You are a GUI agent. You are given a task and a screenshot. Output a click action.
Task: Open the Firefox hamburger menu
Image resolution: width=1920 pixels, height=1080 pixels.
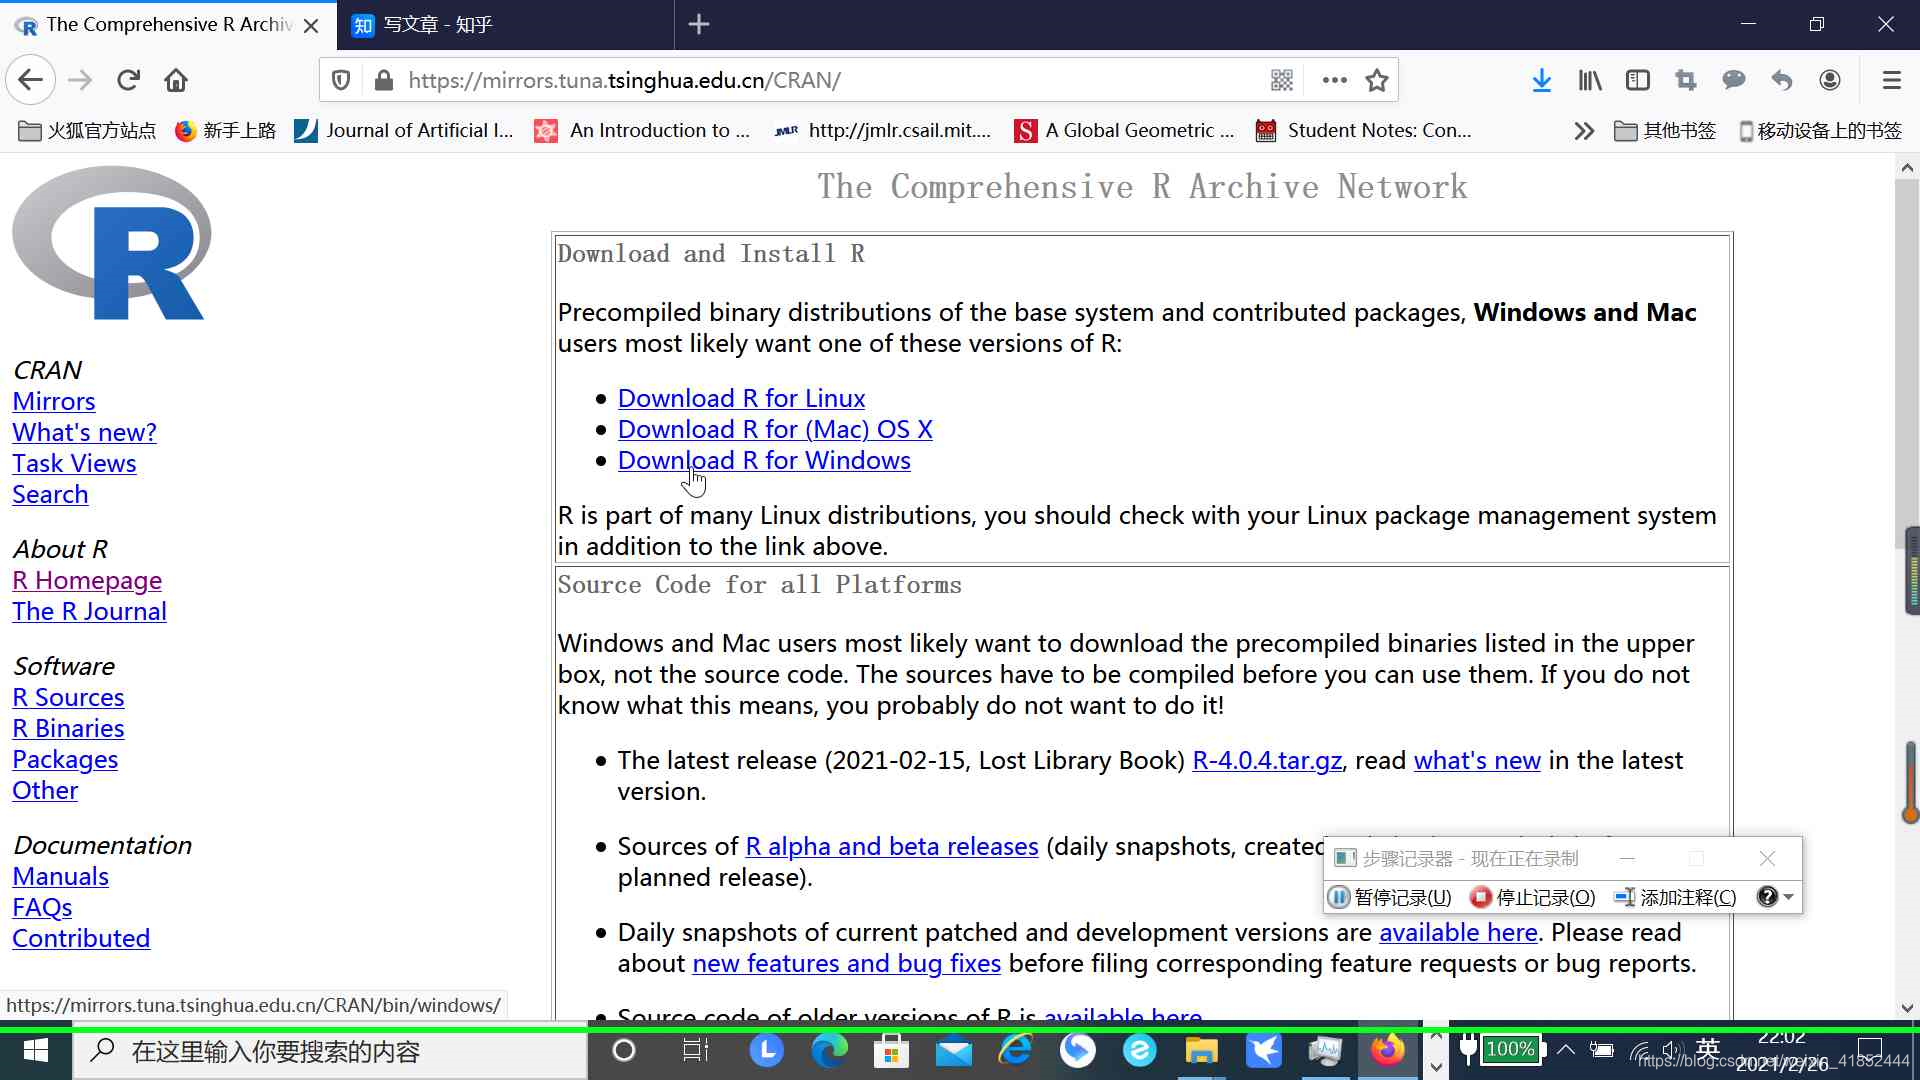(x=1891, y=80)
